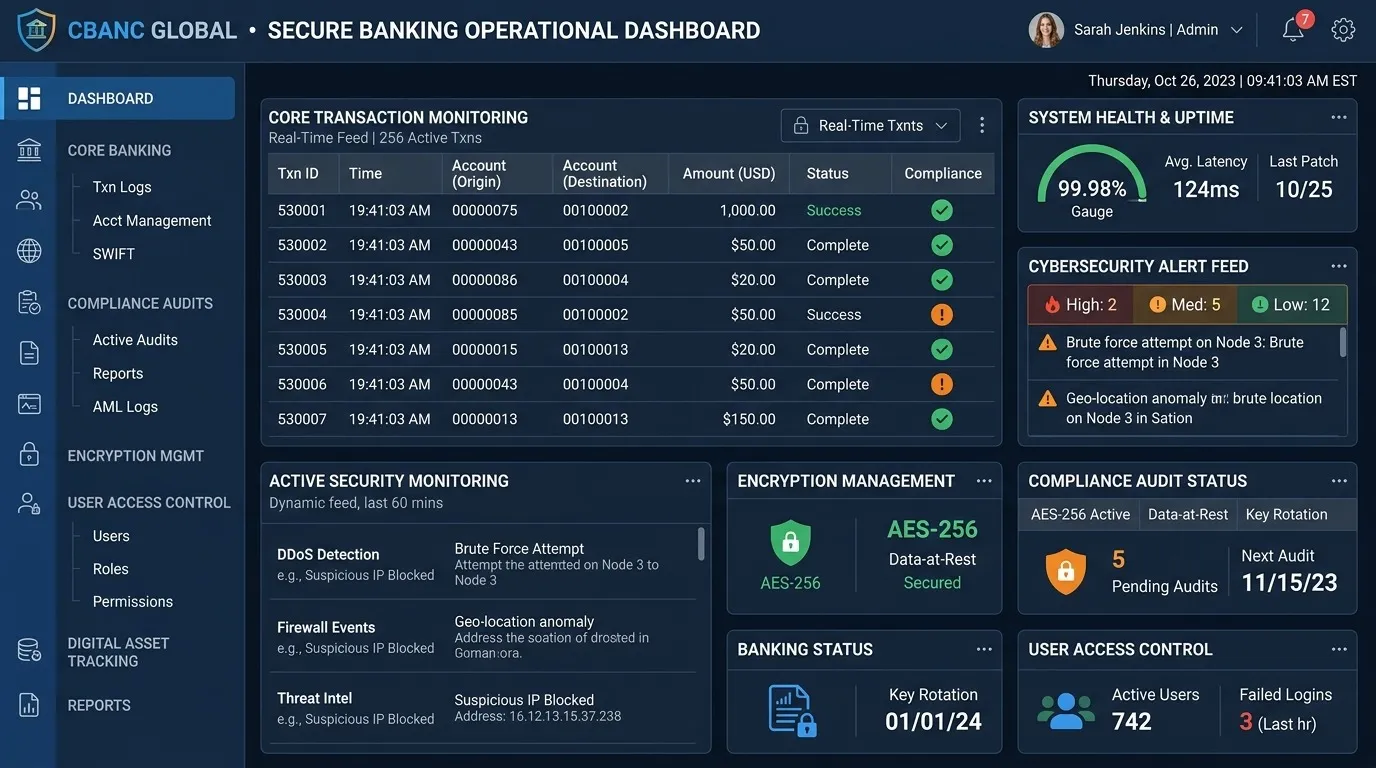
Task: Open Encryption Management panel options menu
Action: coord(984,481)
